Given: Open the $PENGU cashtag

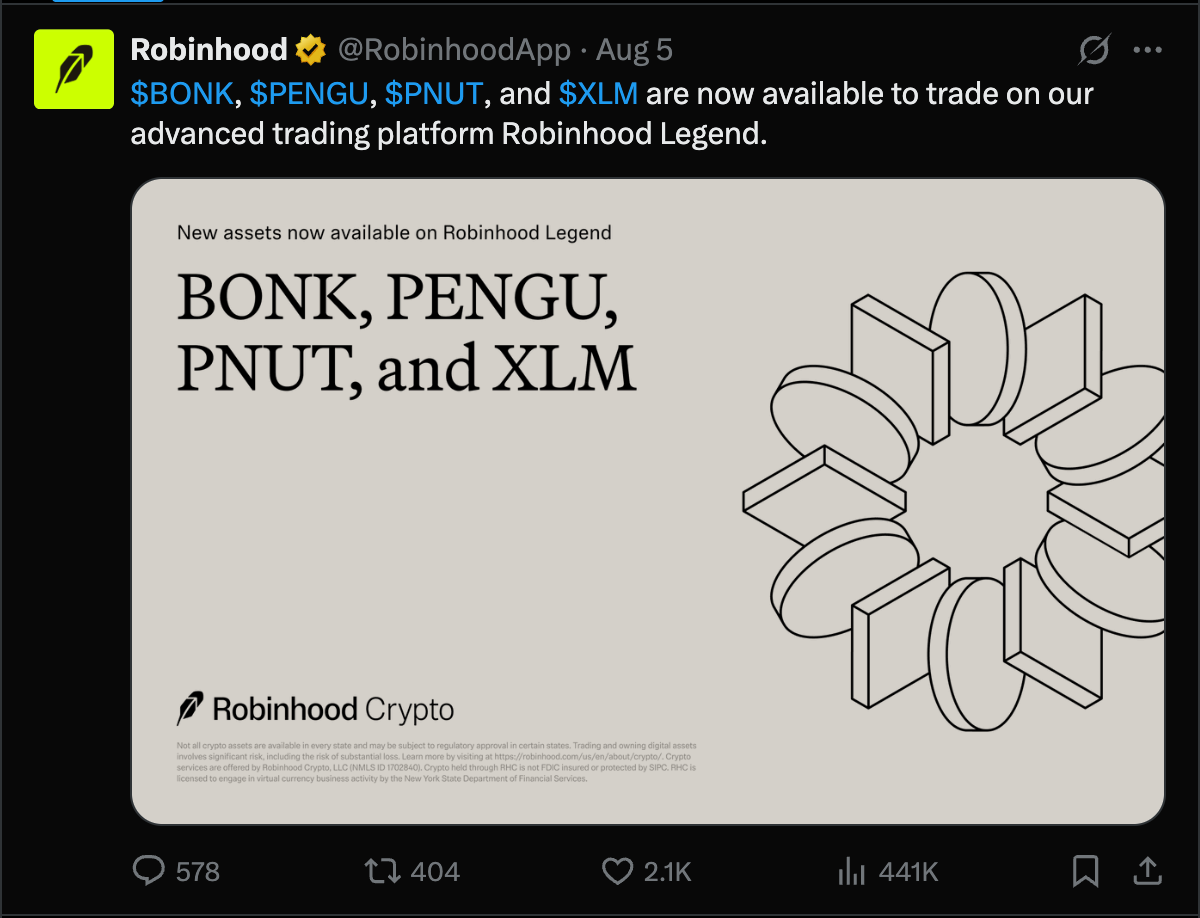Looking at the screenshot, I should click(x=305, y=93).
